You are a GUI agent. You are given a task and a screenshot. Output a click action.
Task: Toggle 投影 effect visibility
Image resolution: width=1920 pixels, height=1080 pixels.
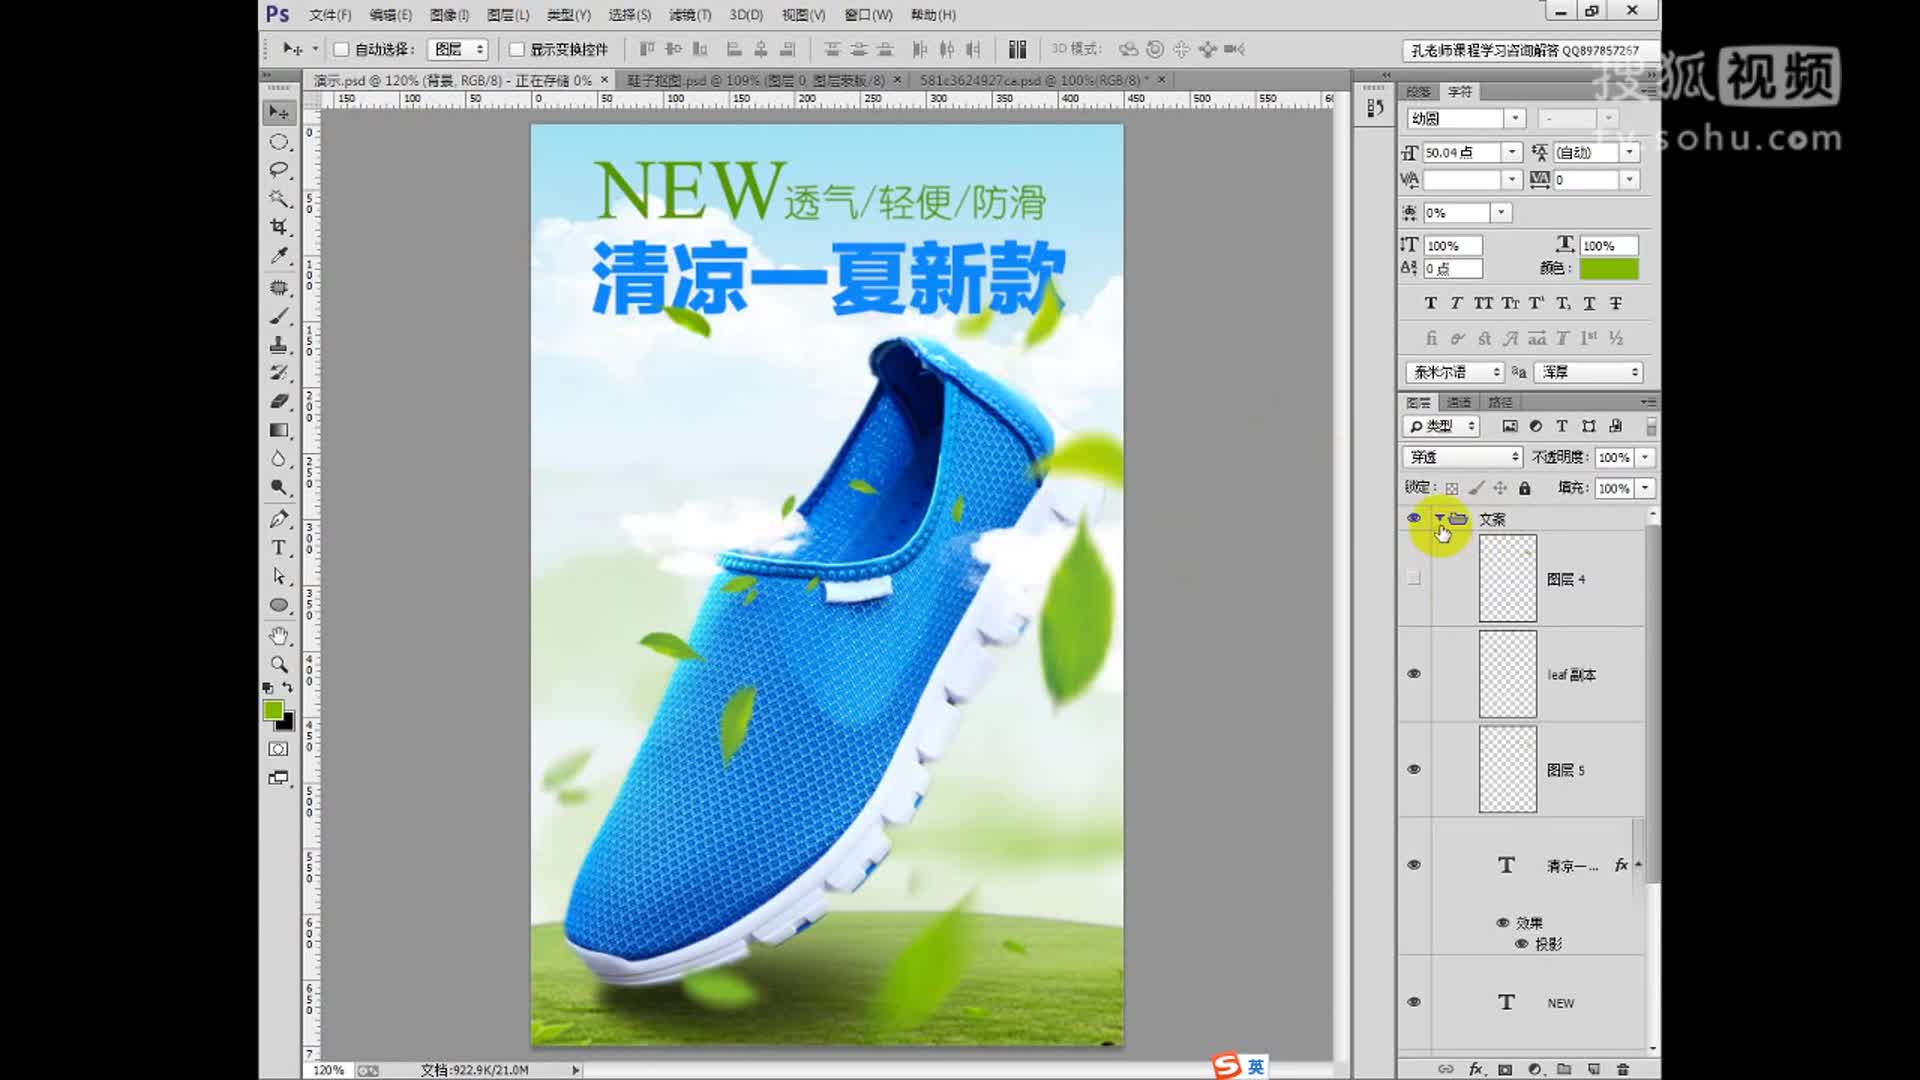[1521, 944]
